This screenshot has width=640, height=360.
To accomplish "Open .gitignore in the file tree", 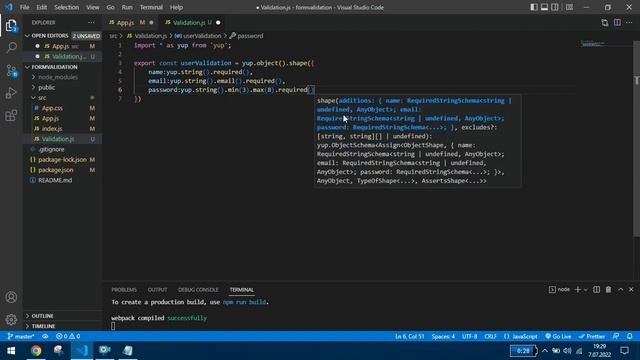I will tap(62, 149).
